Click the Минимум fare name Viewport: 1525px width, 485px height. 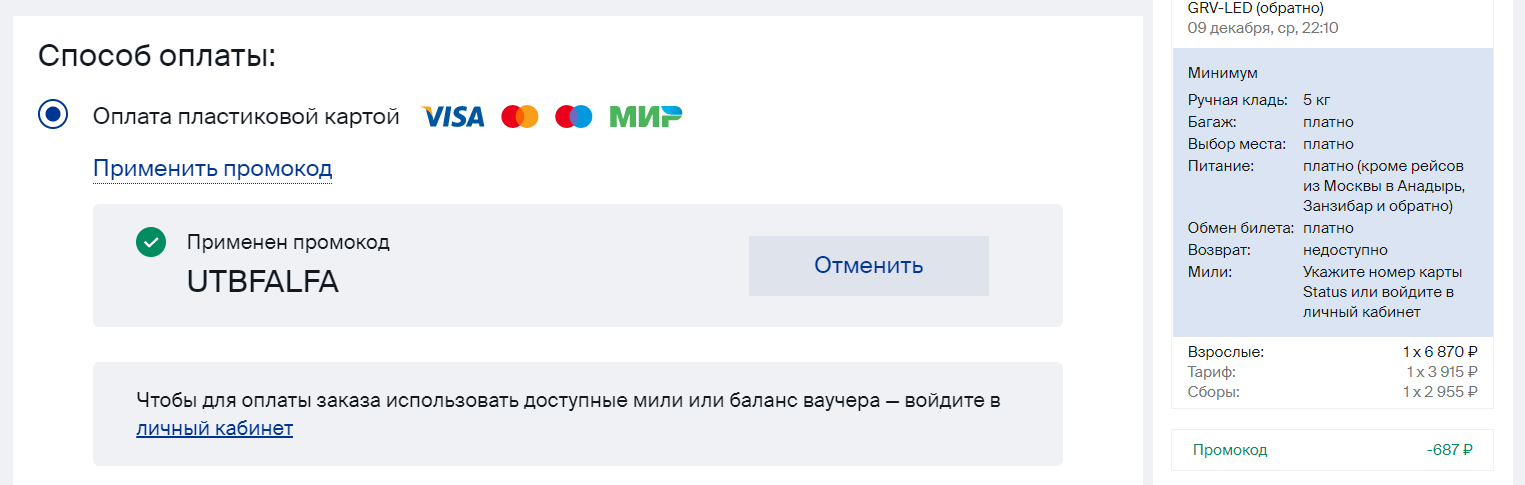pyautogui.click(x=1223, y=73)
